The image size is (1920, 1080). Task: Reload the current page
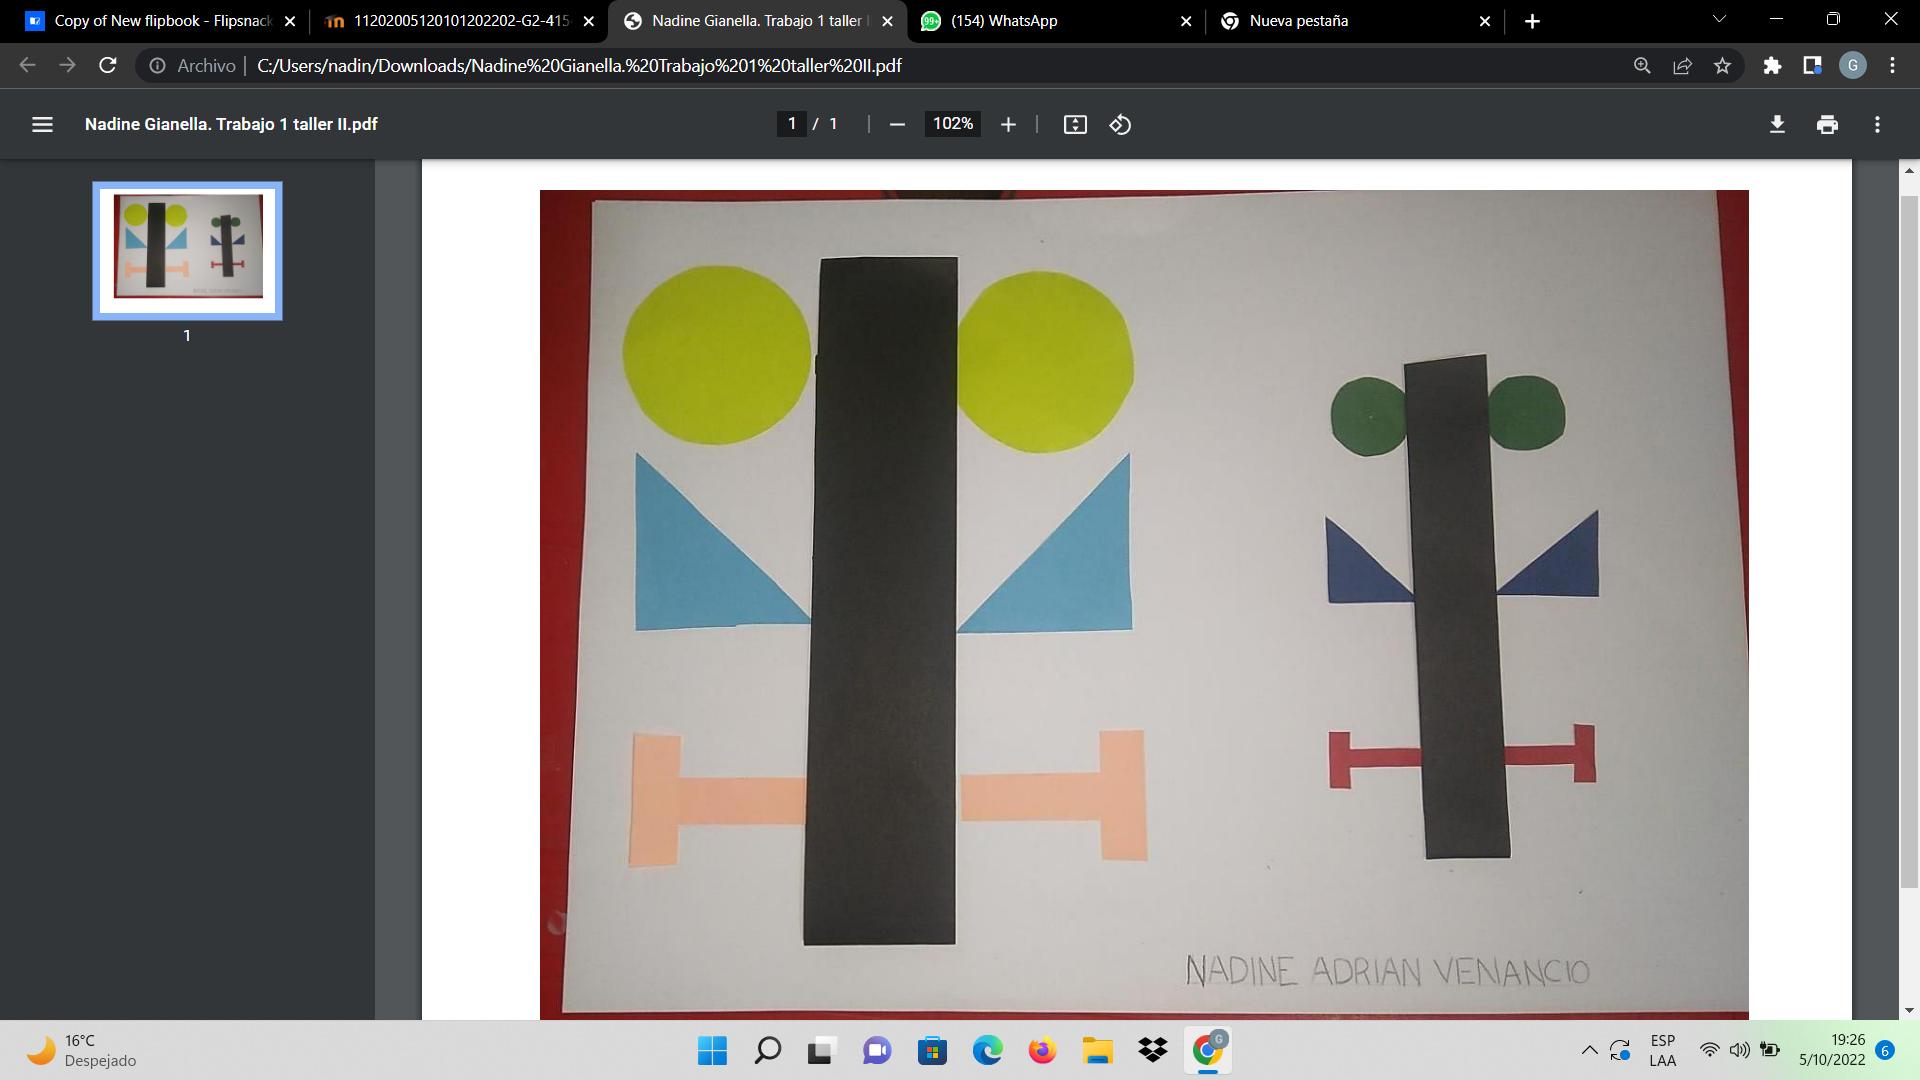point(108,65)
